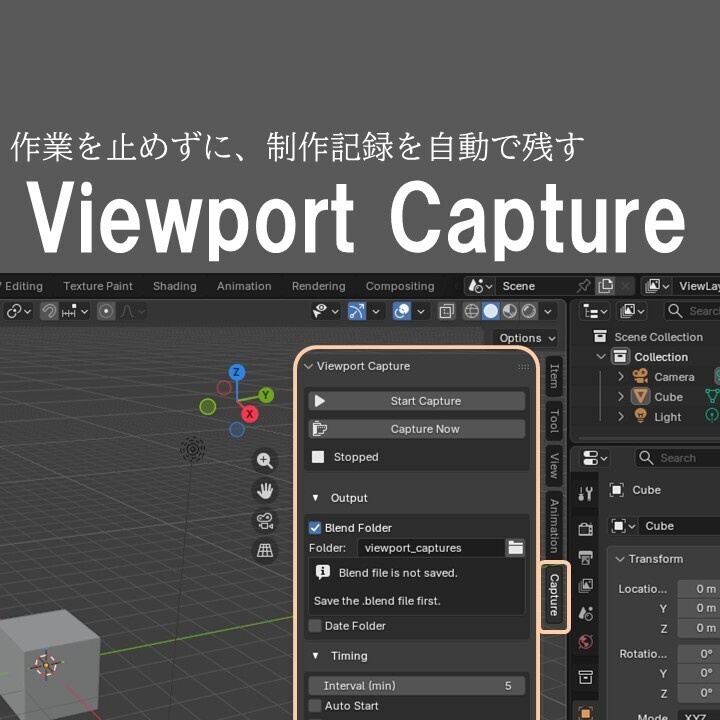This screenshot has height=720, width=720.
Task: Toggle perspective/orthographic grid icon
Action: click(264, 550)
